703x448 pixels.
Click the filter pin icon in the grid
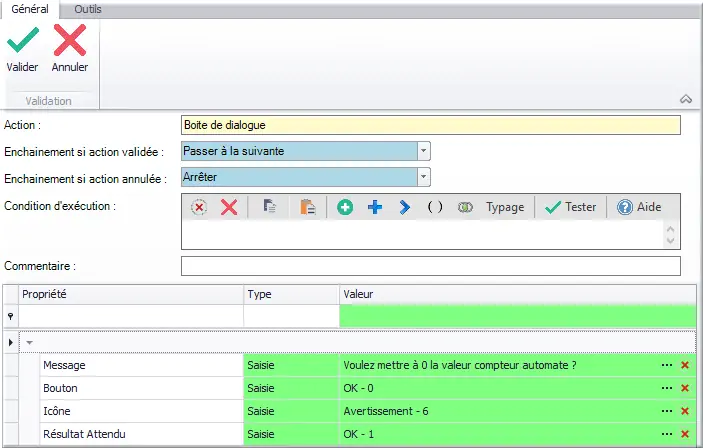10,316
